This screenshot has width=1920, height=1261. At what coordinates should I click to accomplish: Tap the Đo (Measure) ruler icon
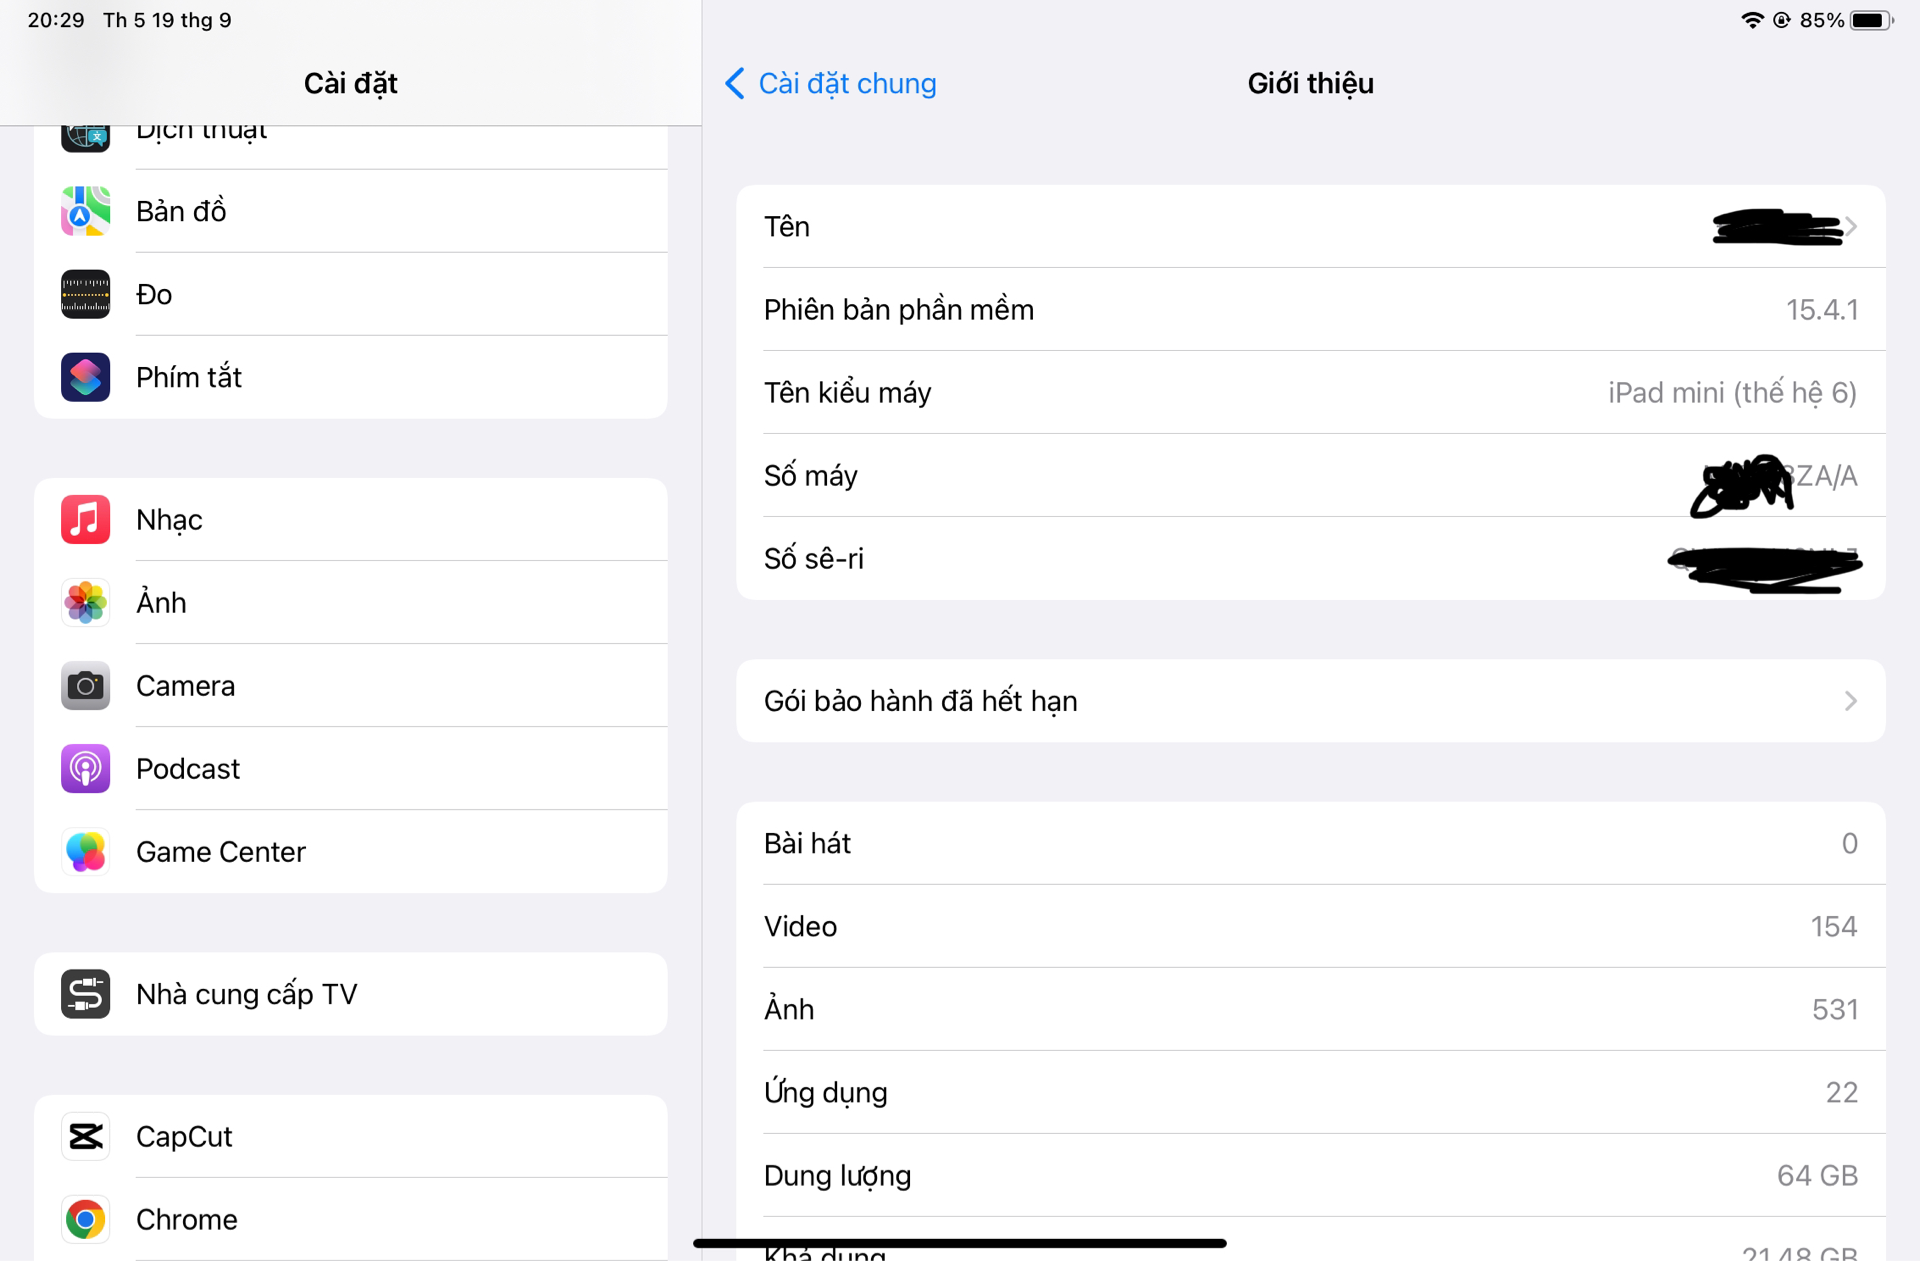coord(85,294)
